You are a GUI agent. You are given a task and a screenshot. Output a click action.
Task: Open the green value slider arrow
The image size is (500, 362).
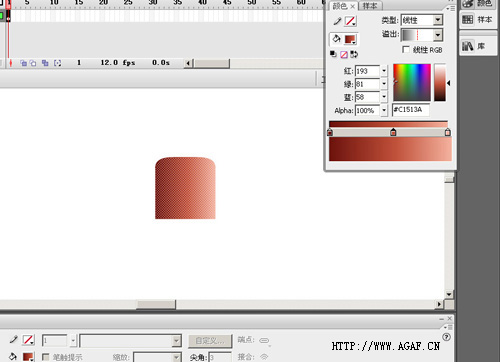click(x=384, y=84)
